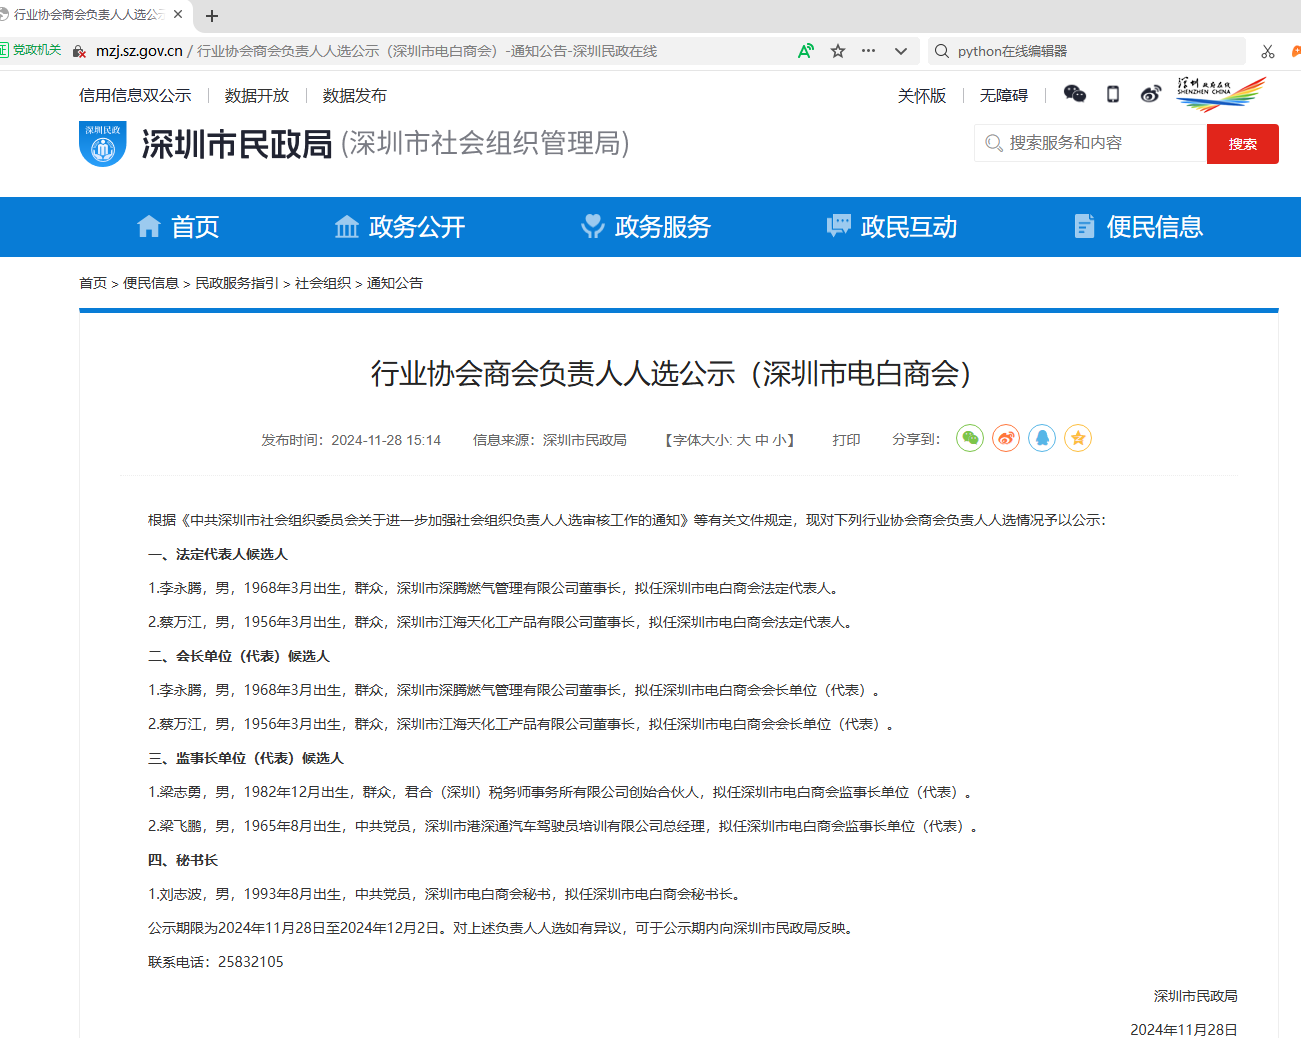The image size is (1301, 1039).
Task: Open the three-dot more options in address bar
Action: [868, 51]
